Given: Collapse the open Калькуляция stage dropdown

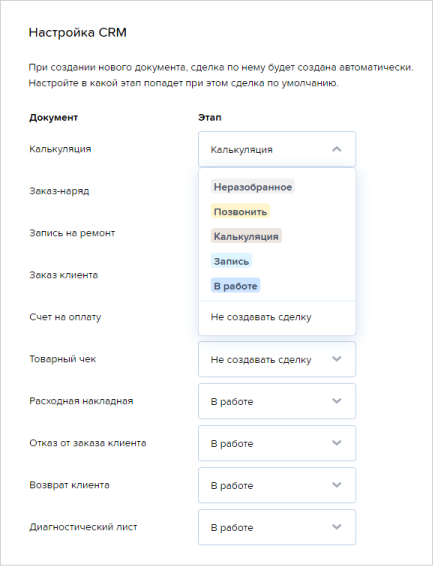Looking at the screenshot, I should (277, 149).
